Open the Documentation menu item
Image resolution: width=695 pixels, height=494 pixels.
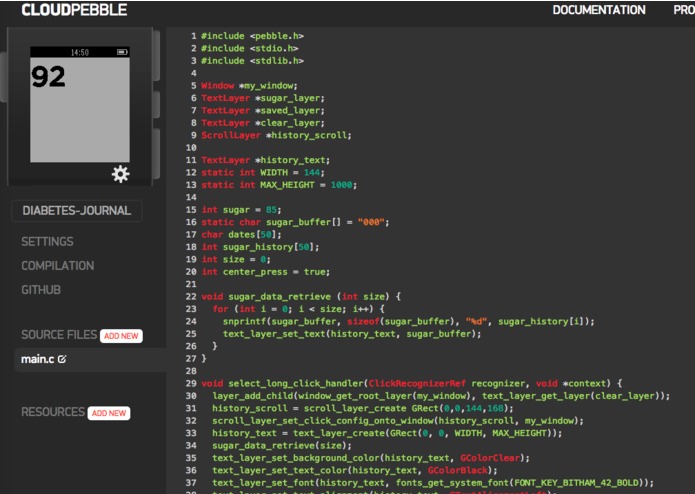pyautogui.click(x=599, y=10)
